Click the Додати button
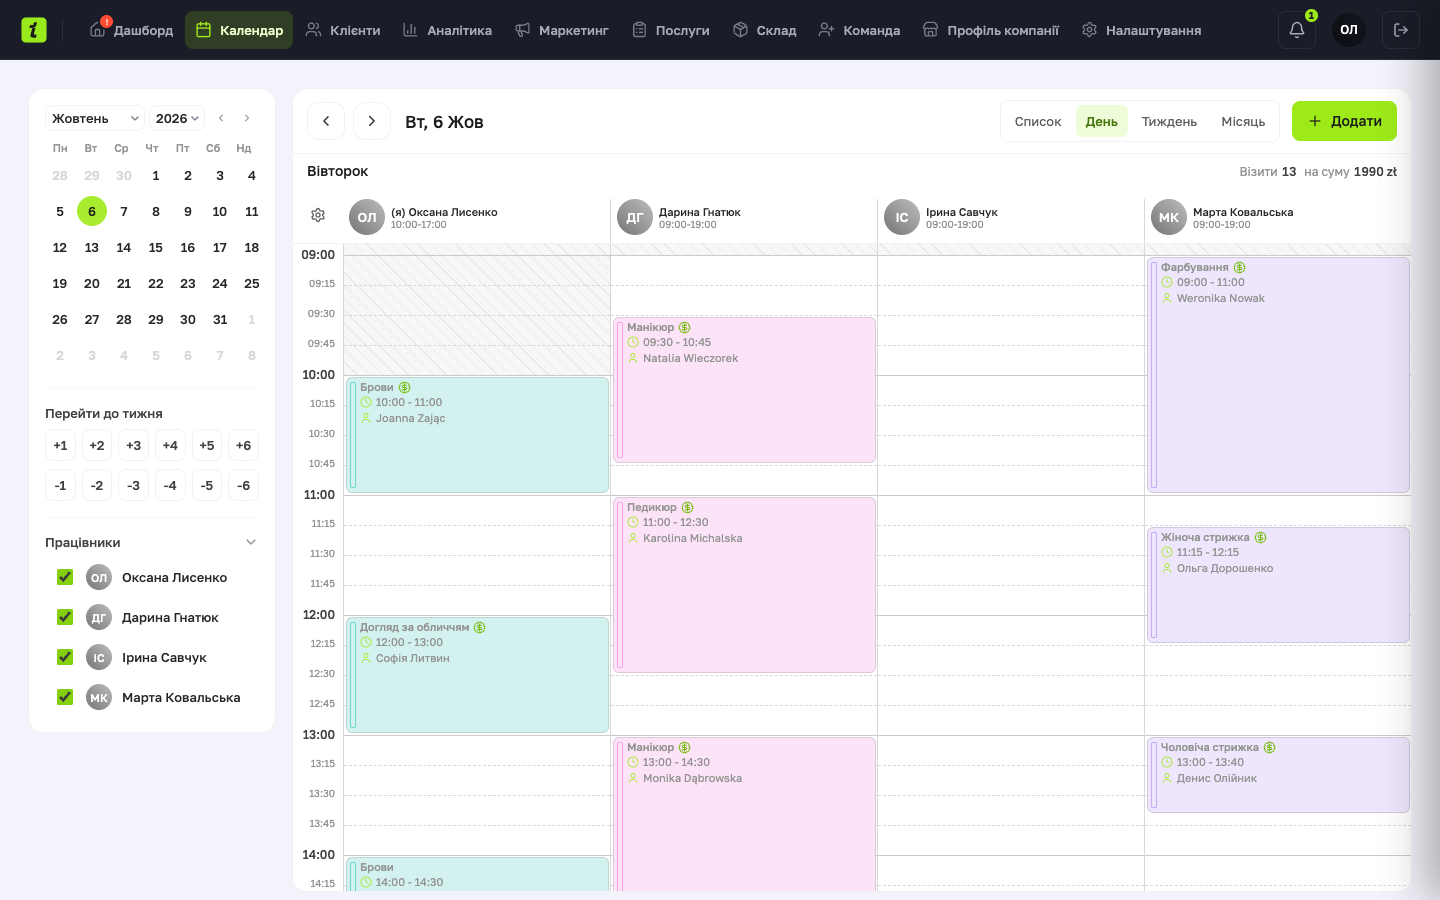Image resolution: width=1440 pixels, height=900 pixels. (1344, 121)
